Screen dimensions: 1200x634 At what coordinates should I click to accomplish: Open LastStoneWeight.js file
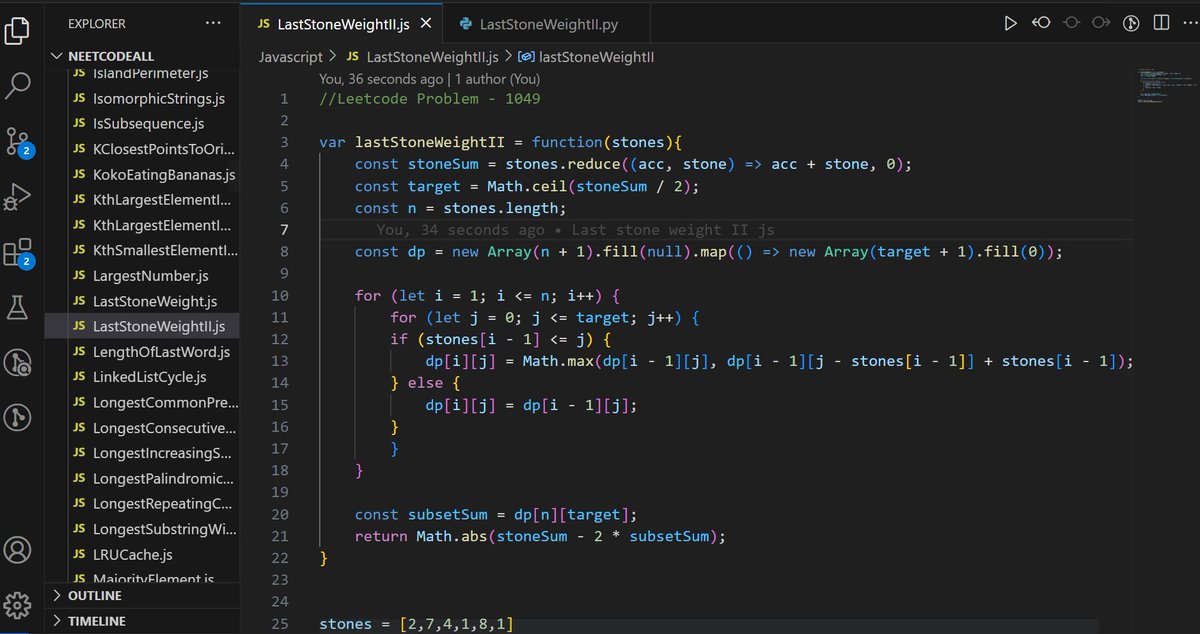155,301
